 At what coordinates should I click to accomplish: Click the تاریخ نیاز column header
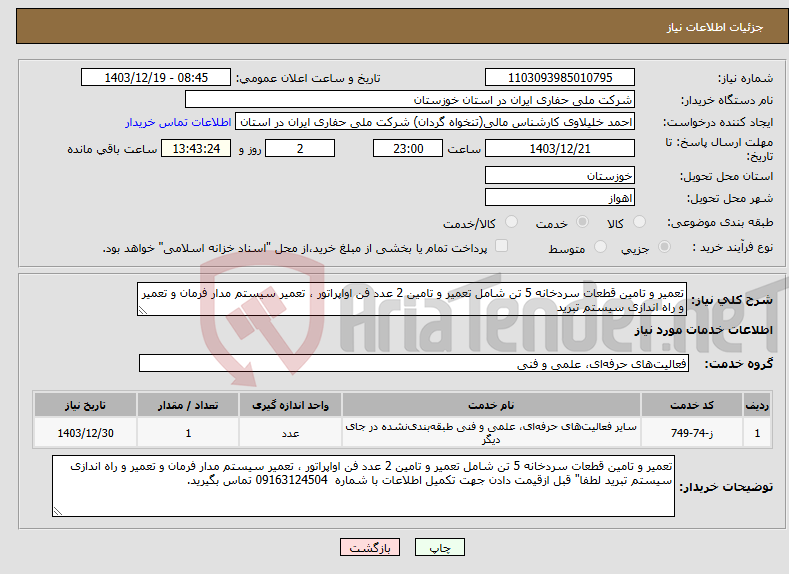[x=85, y=405]
